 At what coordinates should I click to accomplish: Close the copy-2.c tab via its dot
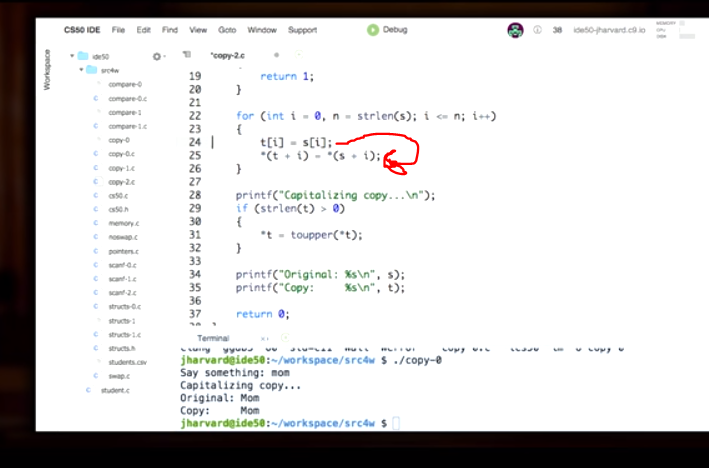tap(276, 55)
